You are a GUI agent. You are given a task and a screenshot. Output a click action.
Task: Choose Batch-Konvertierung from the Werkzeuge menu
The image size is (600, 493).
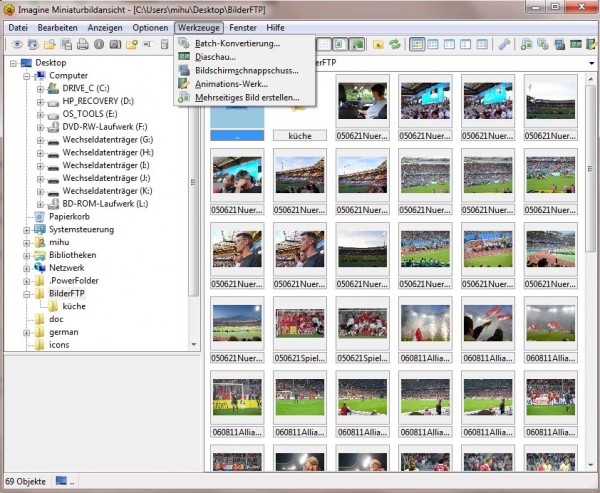[237, 43]
